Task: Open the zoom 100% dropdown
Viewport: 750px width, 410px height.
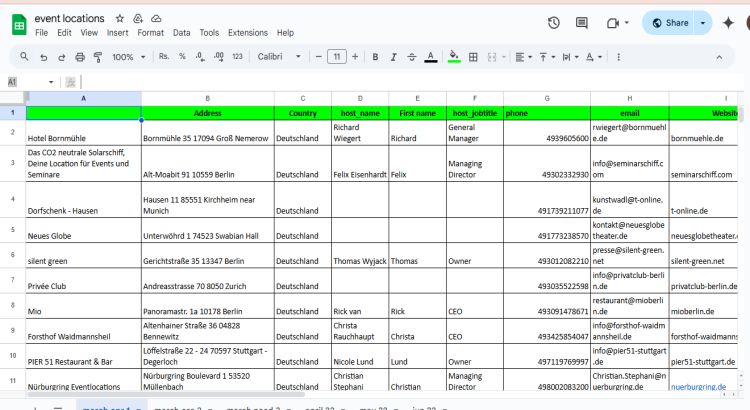Action: [x=128, y=57]
